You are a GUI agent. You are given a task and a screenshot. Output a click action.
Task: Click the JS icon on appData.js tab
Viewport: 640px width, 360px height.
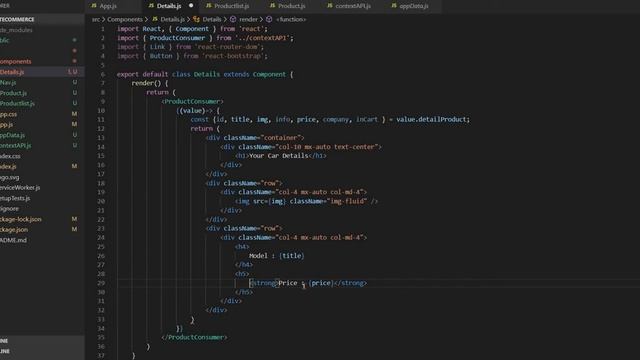pos(393,6)
